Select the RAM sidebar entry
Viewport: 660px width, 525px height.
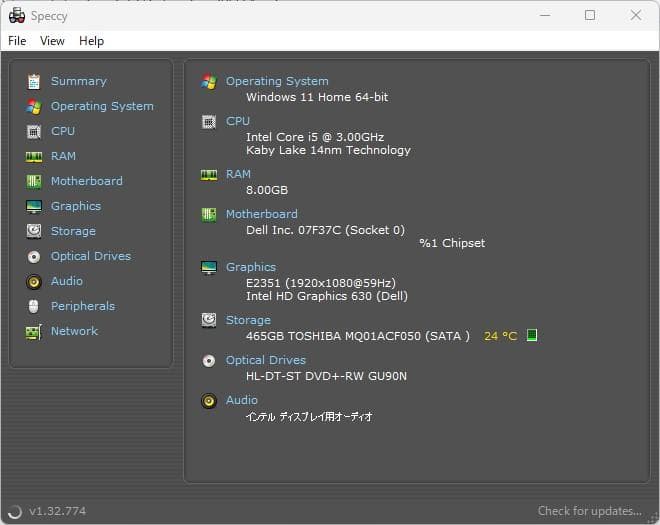click(63, 156)
